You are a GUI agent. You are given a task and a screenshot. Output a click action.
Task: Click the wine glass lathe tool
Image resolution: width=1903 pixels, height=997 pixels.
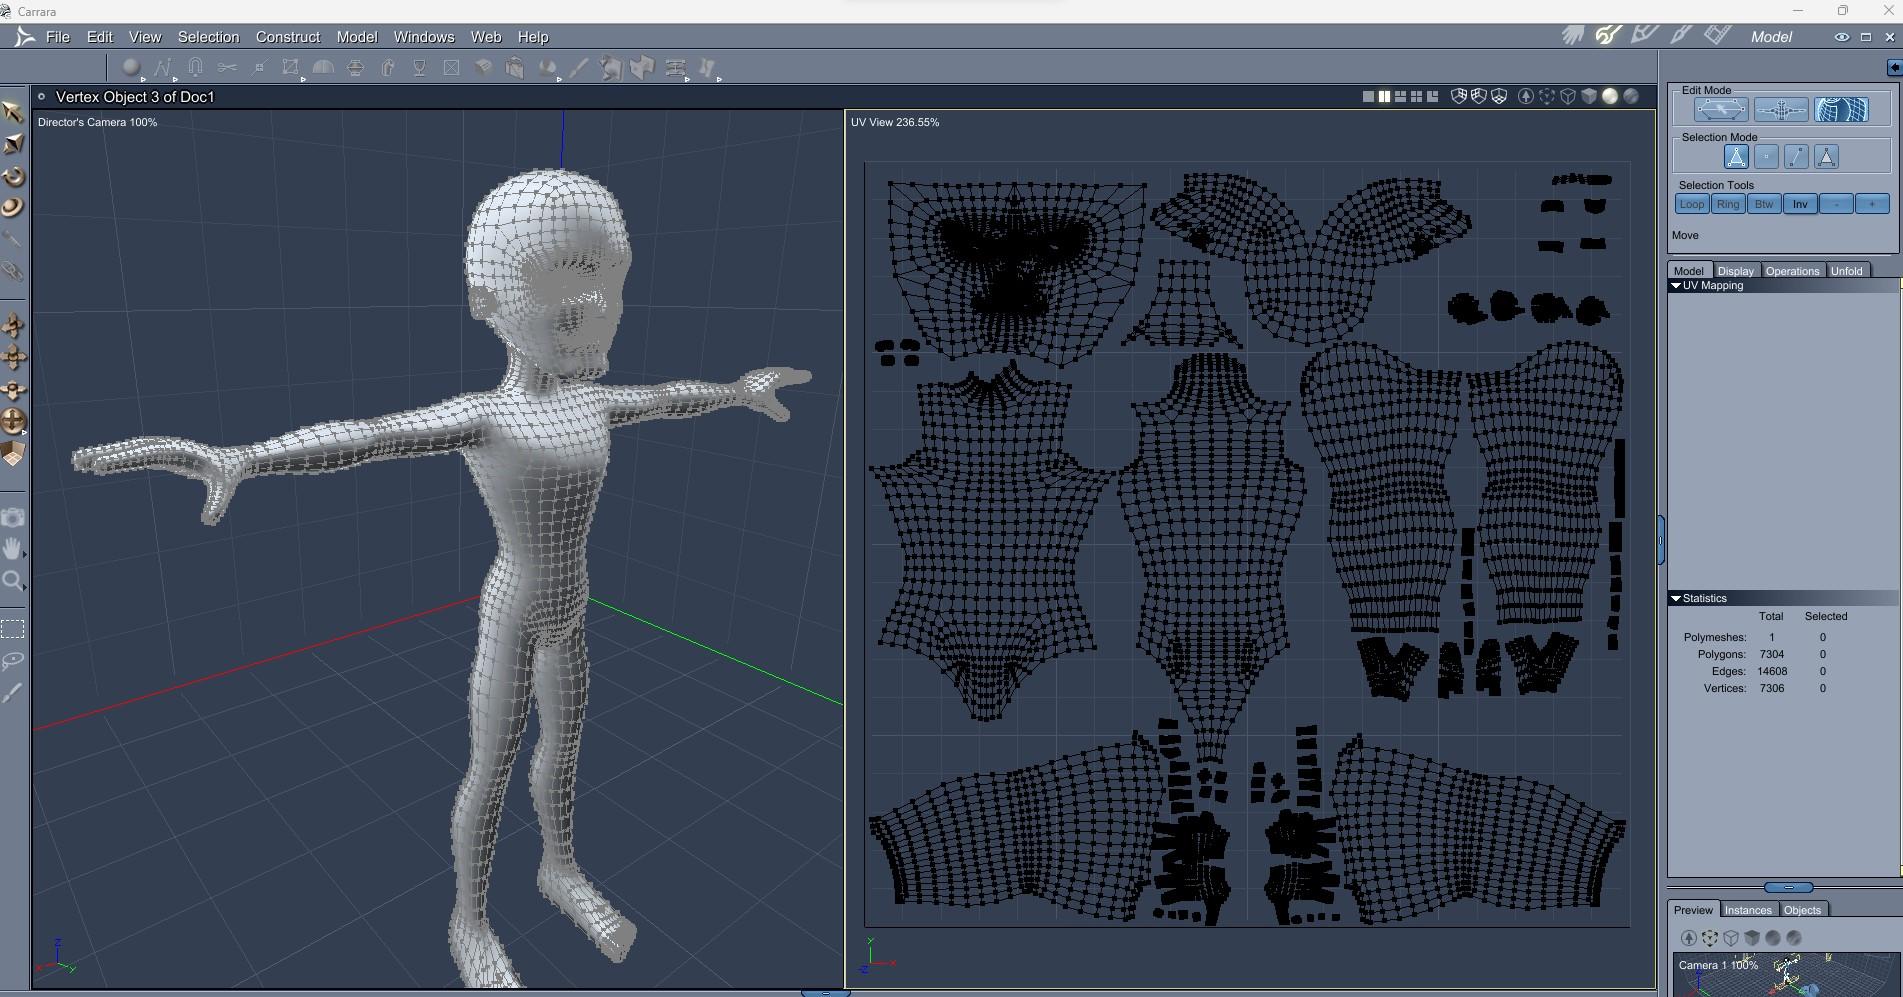coord(420,68)
